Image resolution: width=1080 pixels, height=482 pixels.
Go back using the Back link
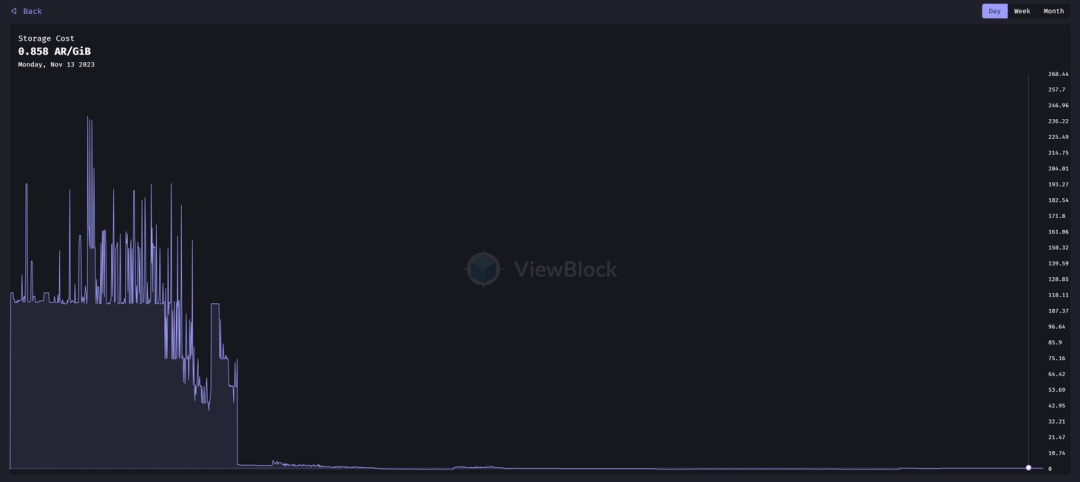coord(32,11)
